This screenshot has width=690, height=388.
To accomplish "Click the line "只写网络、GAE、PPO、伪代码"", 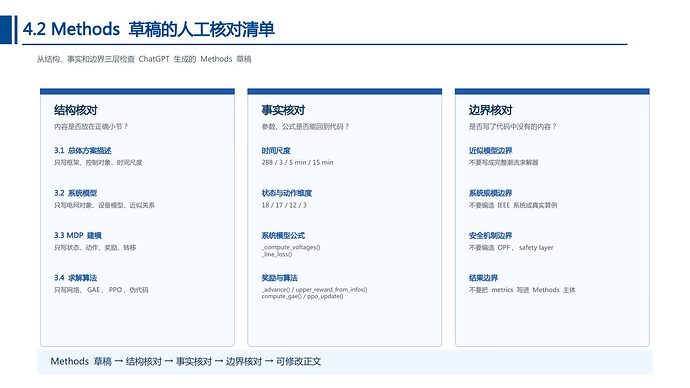I will tap(101, 290).
